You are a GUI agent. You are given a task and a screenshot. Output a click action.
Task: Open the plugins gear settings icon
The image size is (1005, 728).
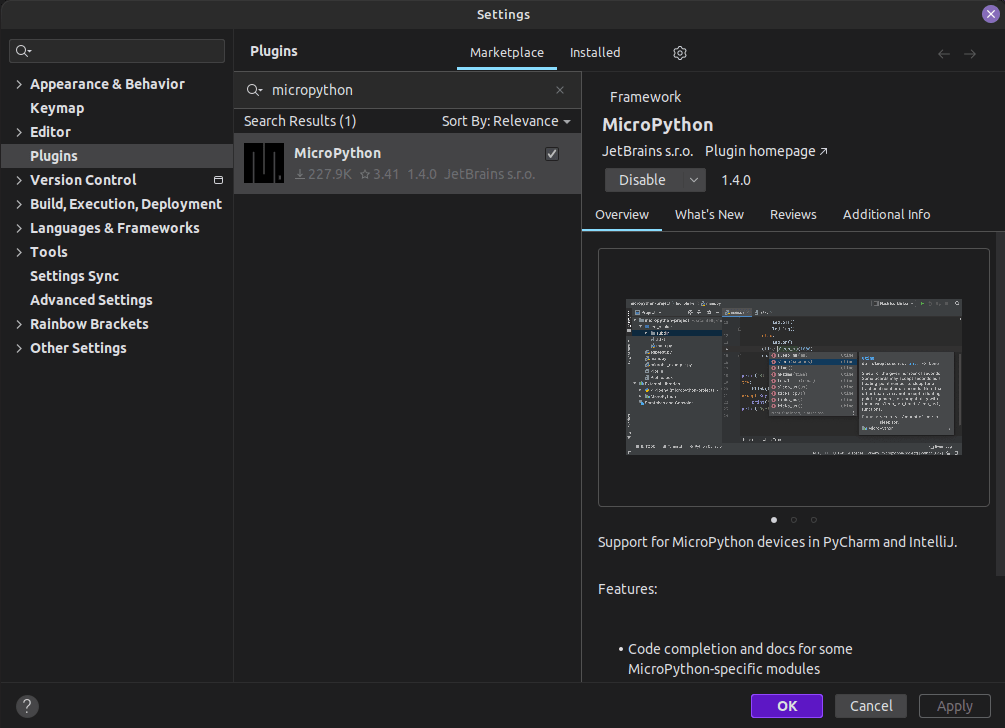pyautogui.click(x=679, y=53)
